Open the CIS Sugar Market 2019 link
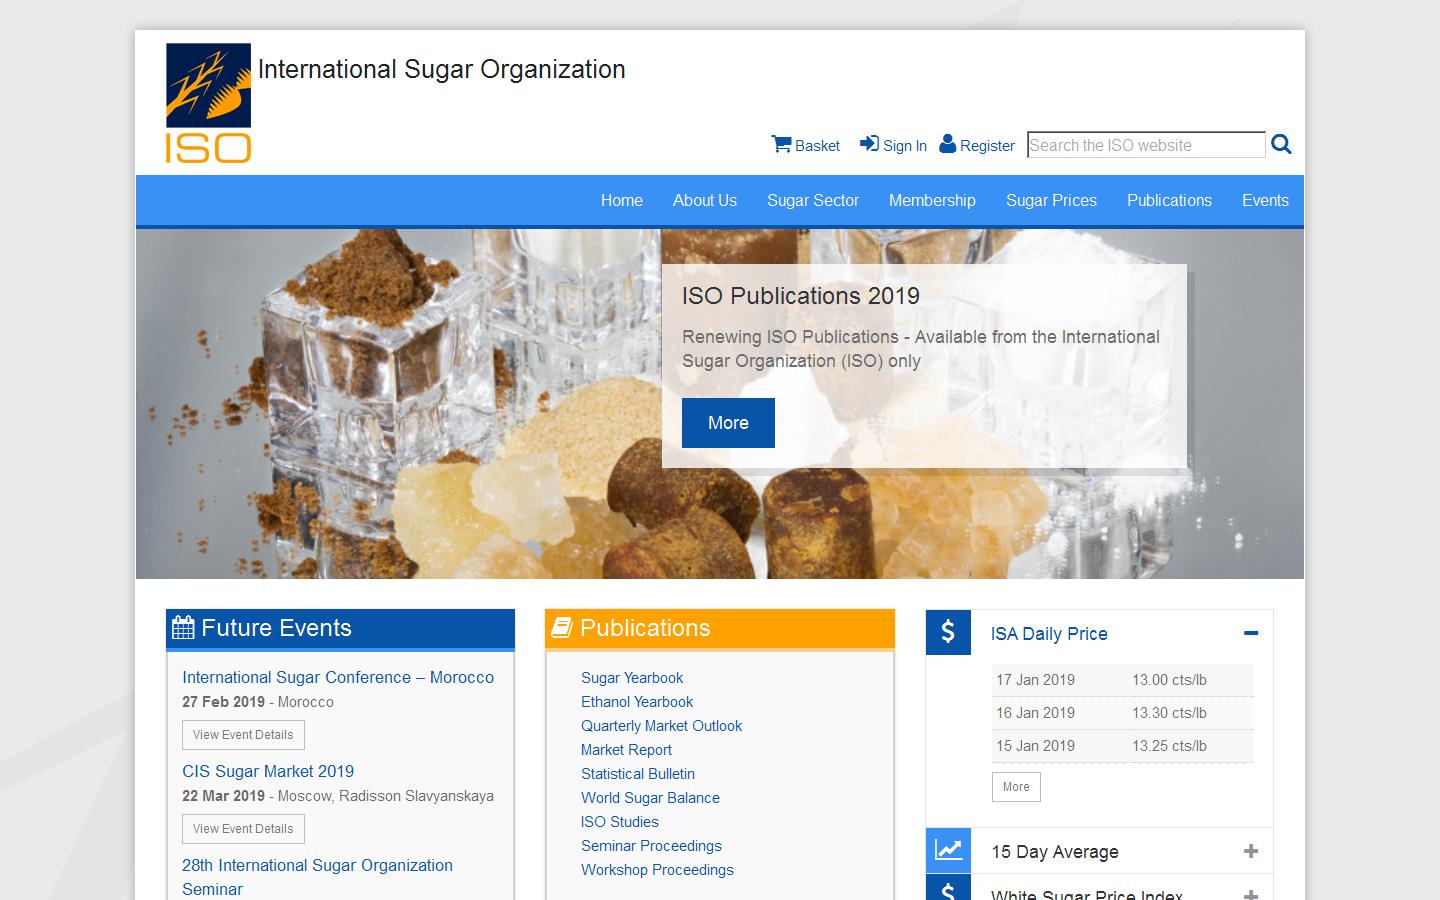Image resolution: width=1440 pixels, height=900 pixels. click(268, 771)
